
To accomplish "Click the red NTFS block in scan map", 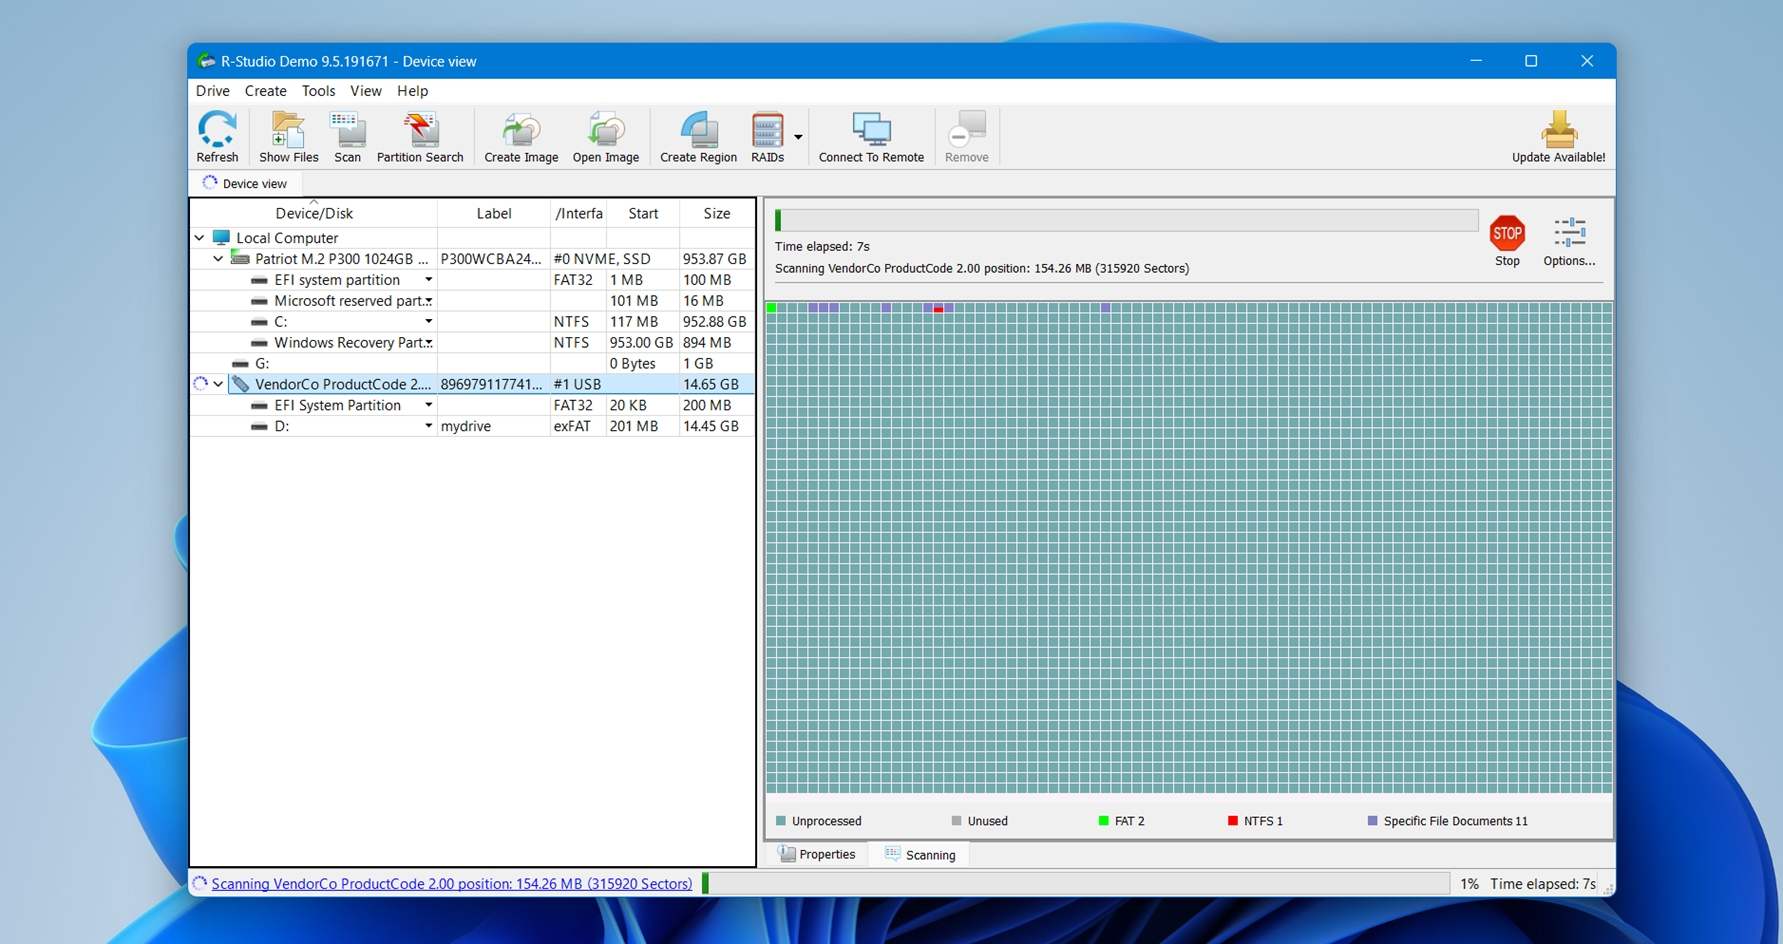I will coord(938,309).
